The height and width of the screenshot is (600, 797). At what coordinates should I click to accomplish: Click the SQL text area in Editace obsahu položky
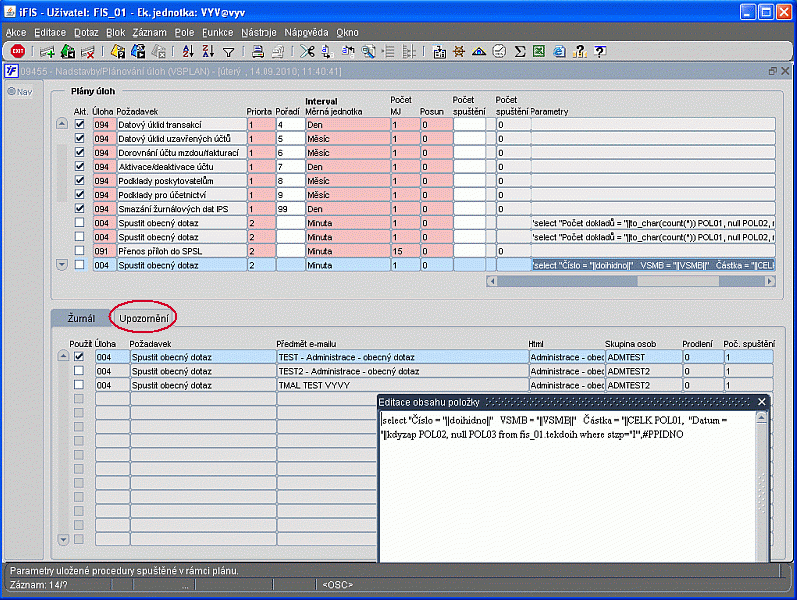pyautogui.click(x=568, y=486)
